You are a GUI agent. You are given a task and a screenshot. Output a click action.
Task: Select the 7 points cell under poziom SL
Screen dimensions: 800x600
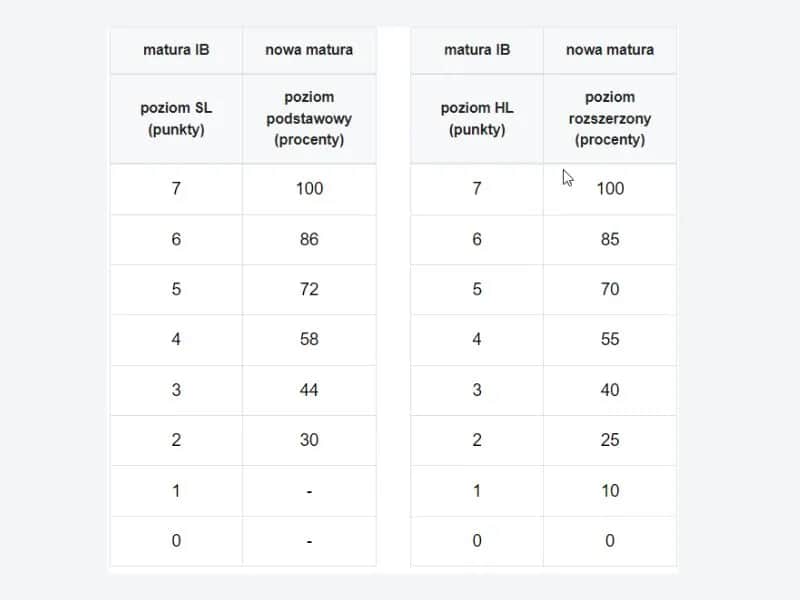tap(176, 188)
